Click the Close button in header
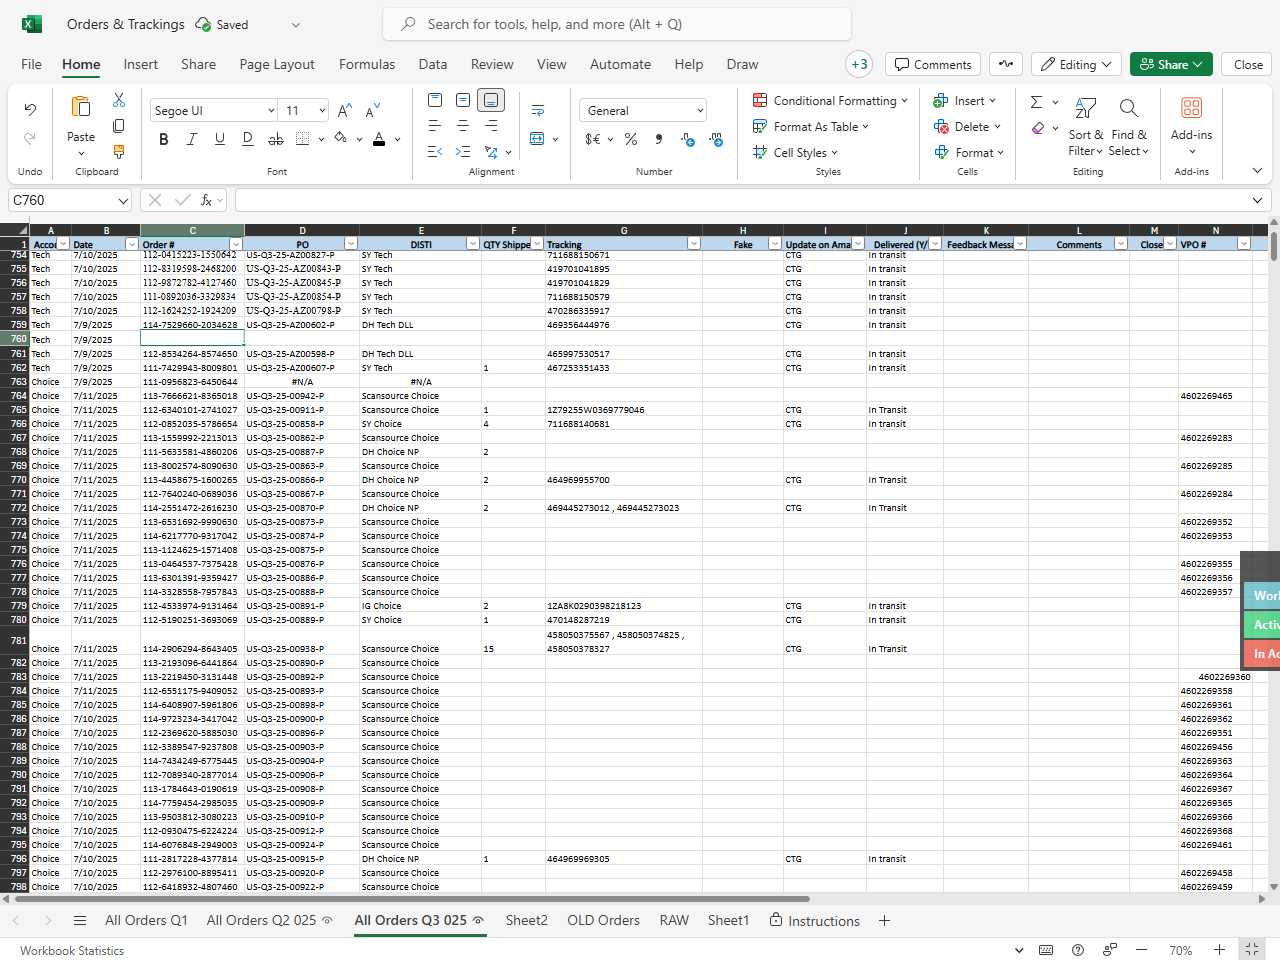The image size is (1280, 960). point(1248,64)
